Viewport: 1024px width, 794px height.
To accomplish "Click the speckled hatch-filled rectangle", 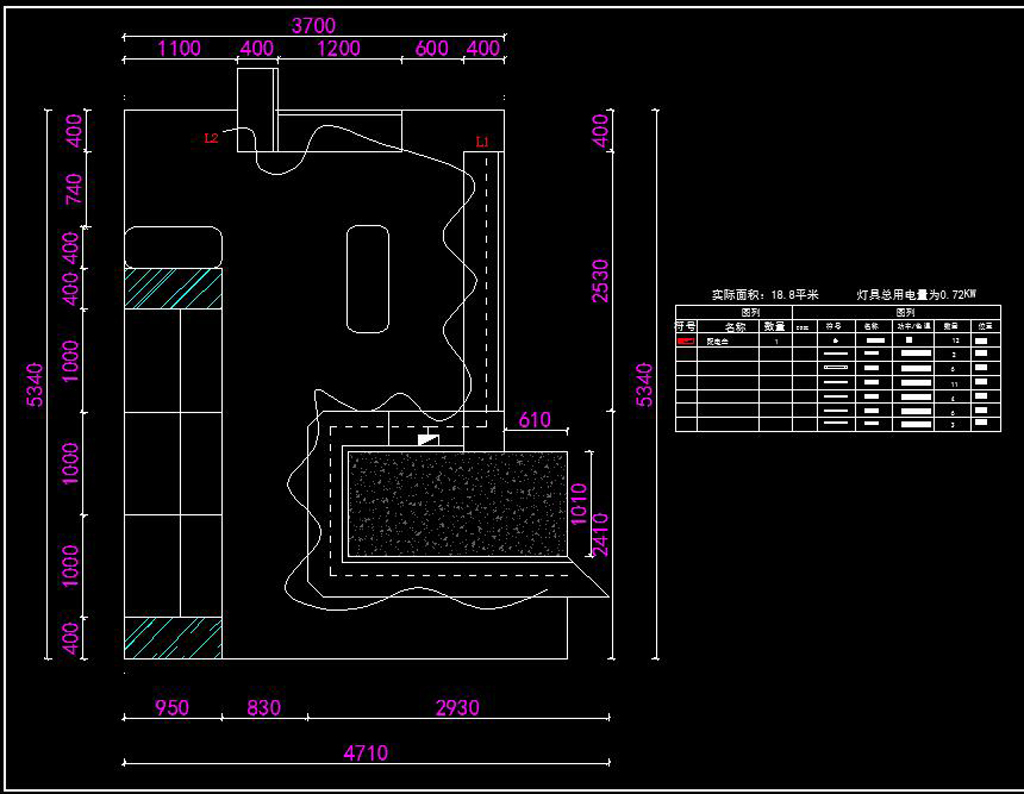I will point(456,503).
